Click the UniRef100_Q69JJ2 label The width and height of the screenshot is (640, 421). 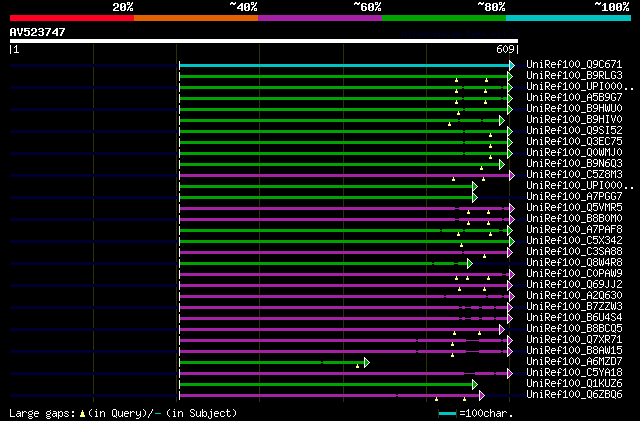[x=574, y=285]
